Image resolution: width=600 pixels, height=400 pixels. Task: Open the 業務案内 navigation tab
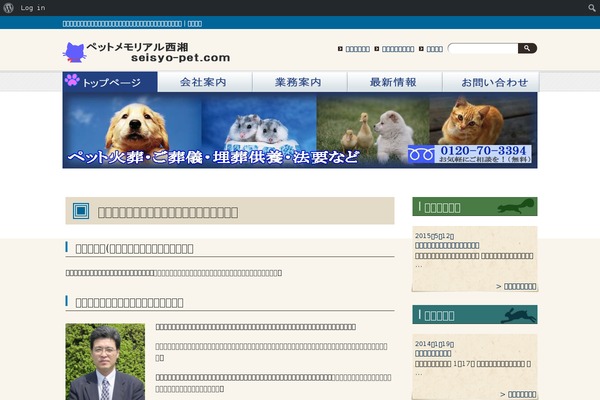pyautogui.click(x=300, y=82)
